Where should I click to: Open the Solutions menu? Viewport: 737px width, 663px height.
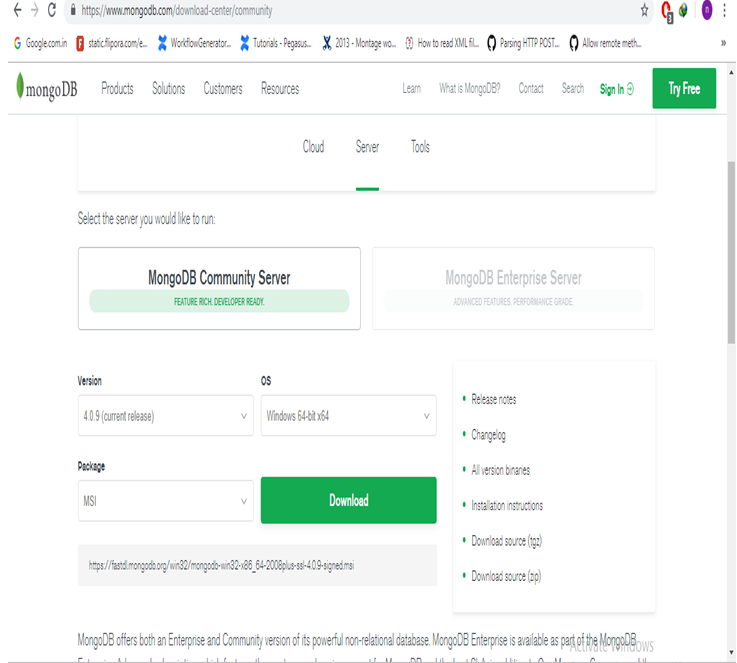pos(168,88)
